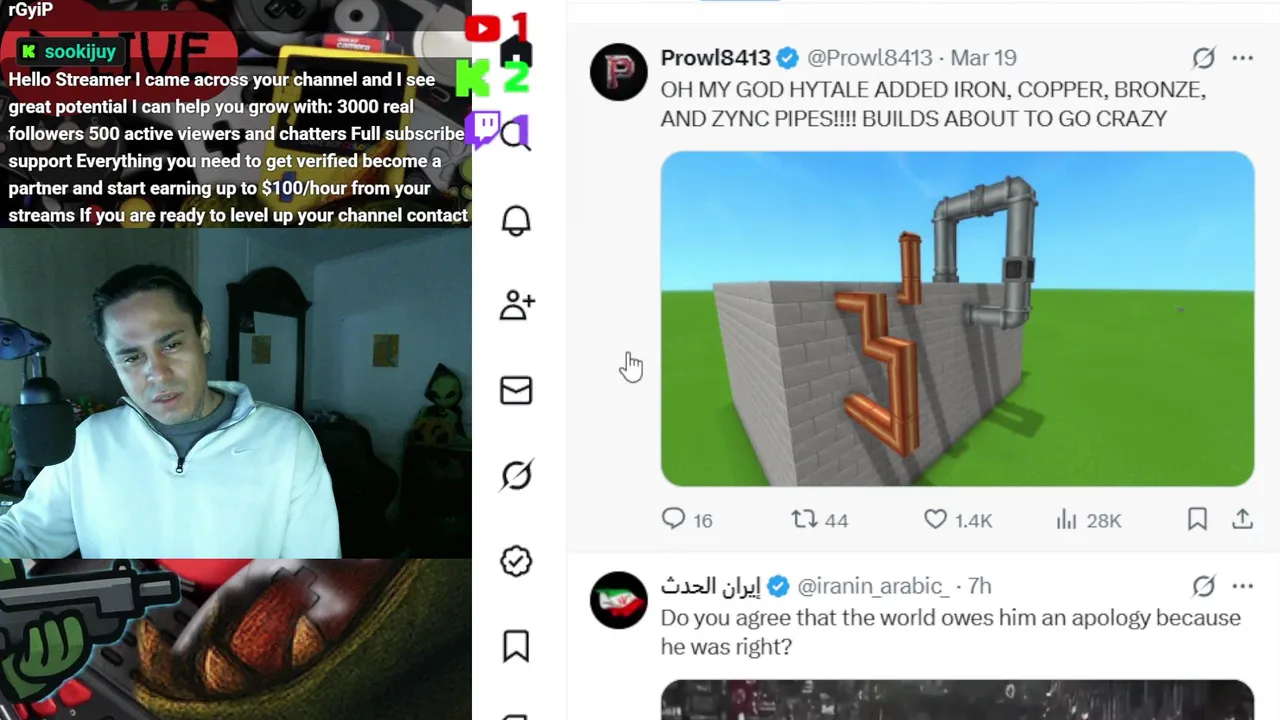
Task: View analytics showing 28K views
Action: (x=1088, y=520)
